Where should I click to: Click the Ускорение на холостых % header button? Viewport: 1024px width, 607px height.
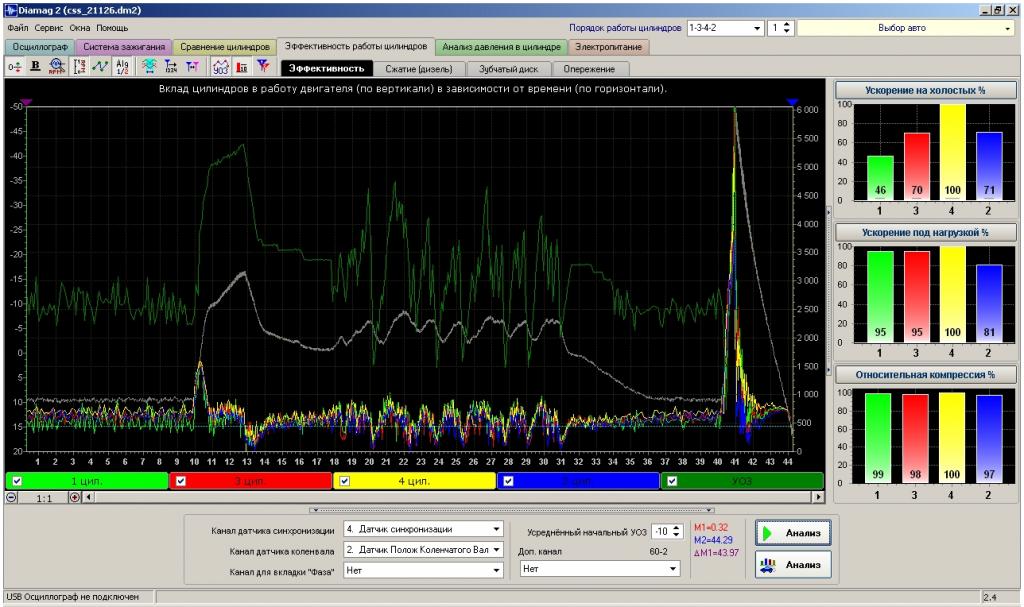tap(925, 90)
